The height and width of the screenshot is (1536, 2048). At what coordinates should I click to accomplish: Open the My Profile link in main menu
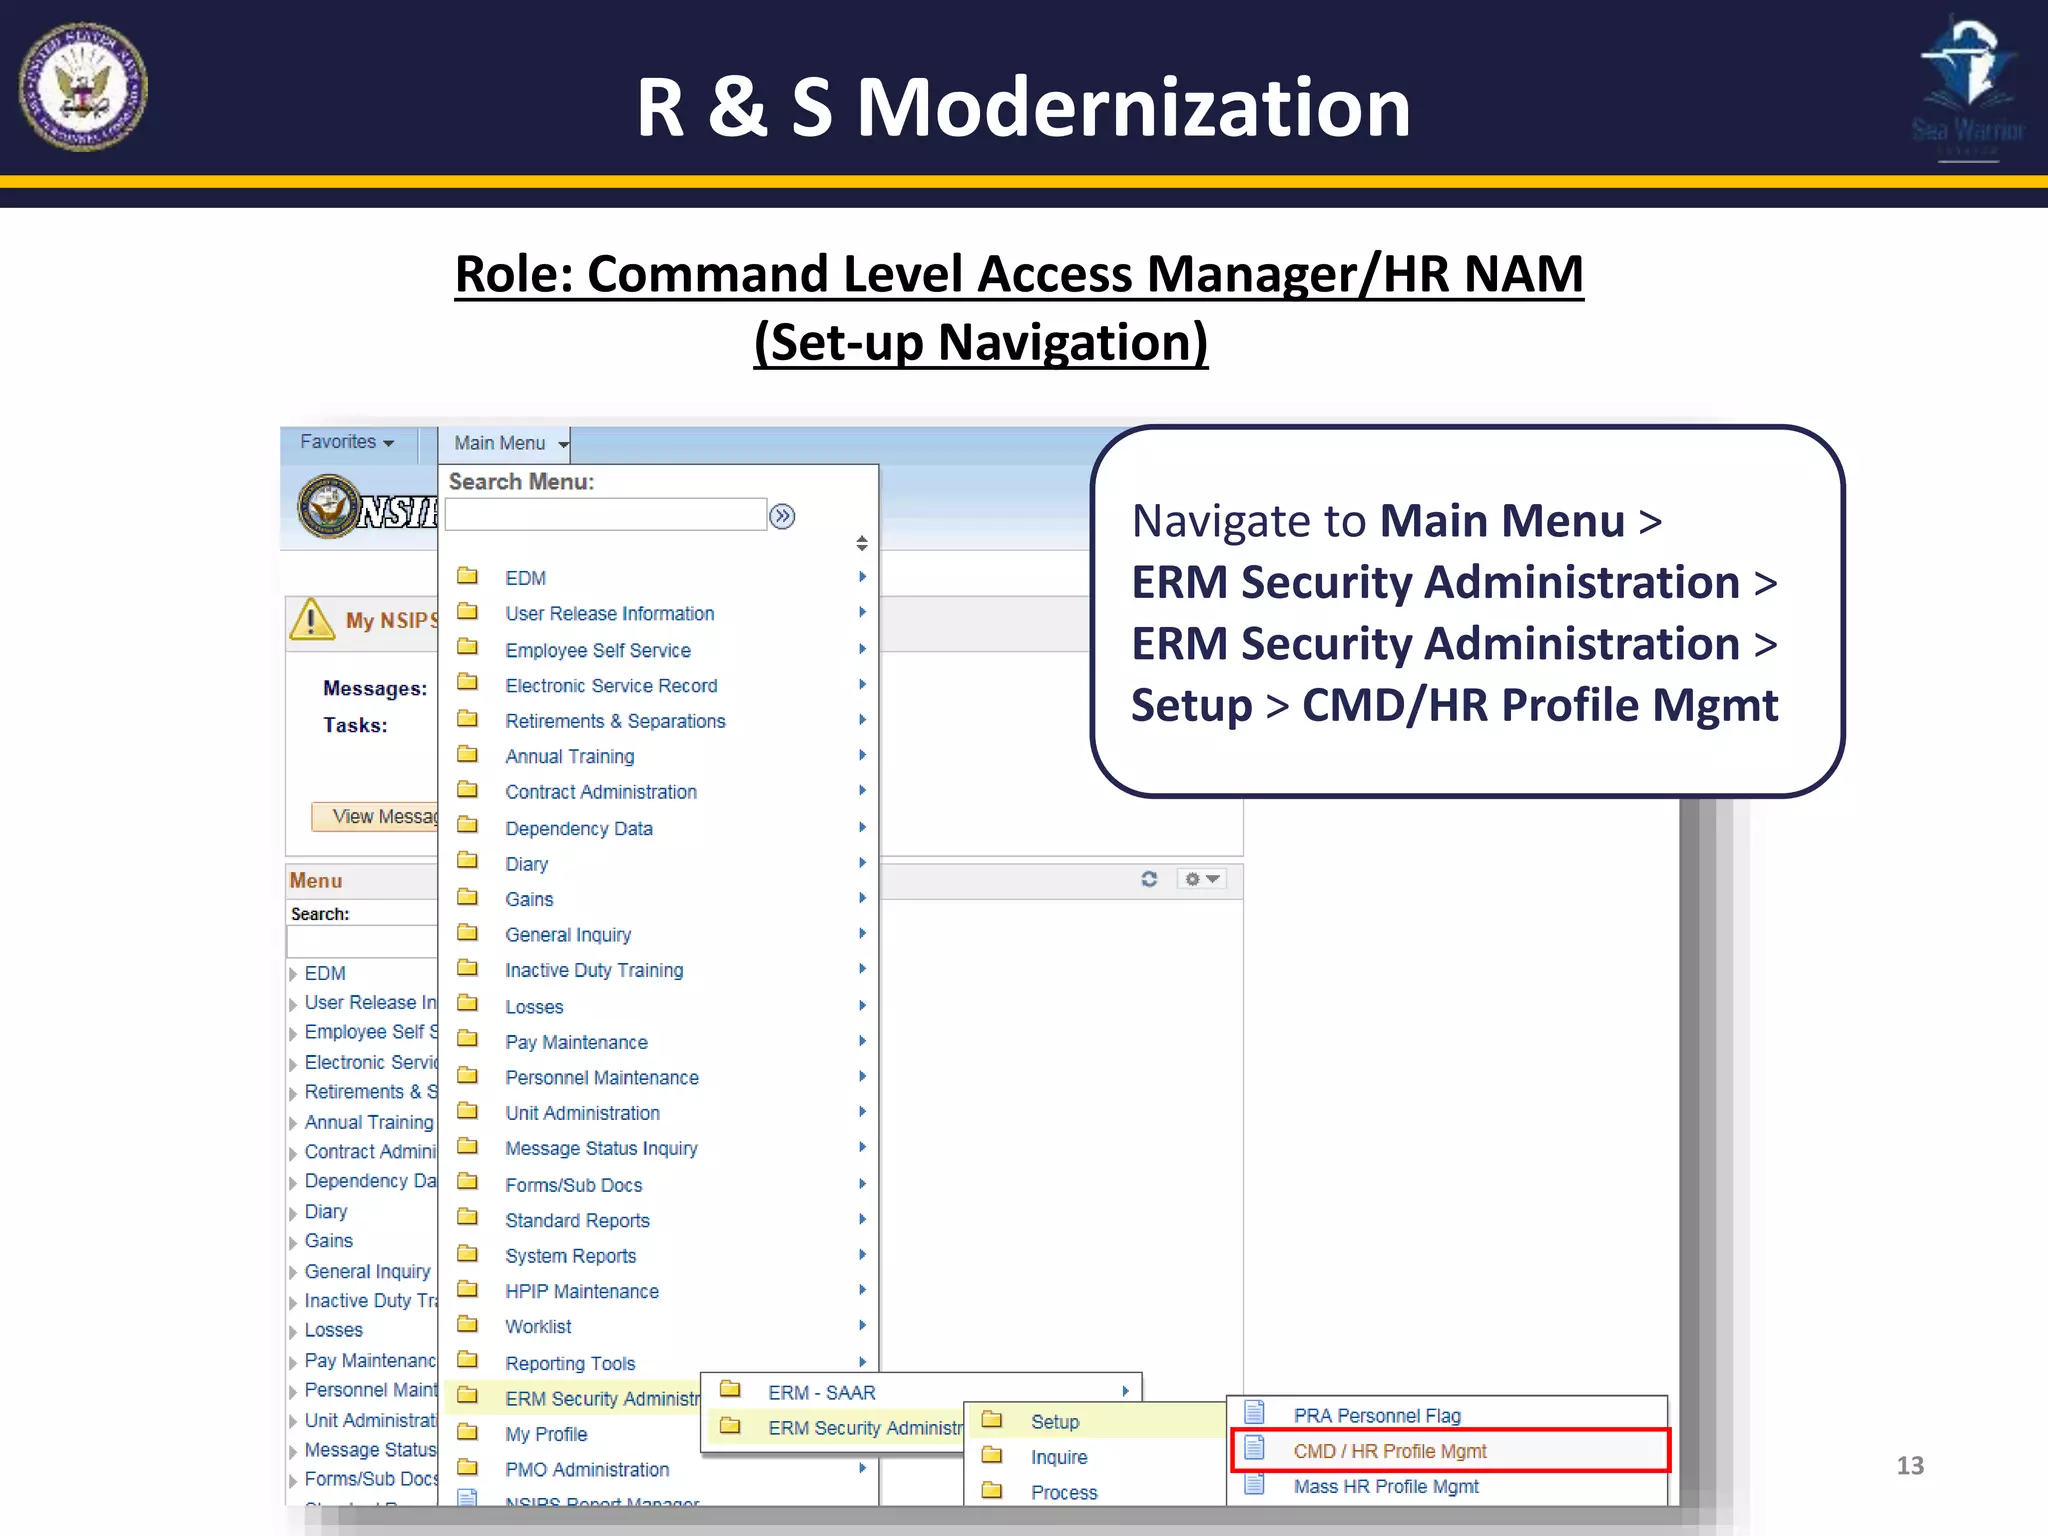tap(546, 1434)
